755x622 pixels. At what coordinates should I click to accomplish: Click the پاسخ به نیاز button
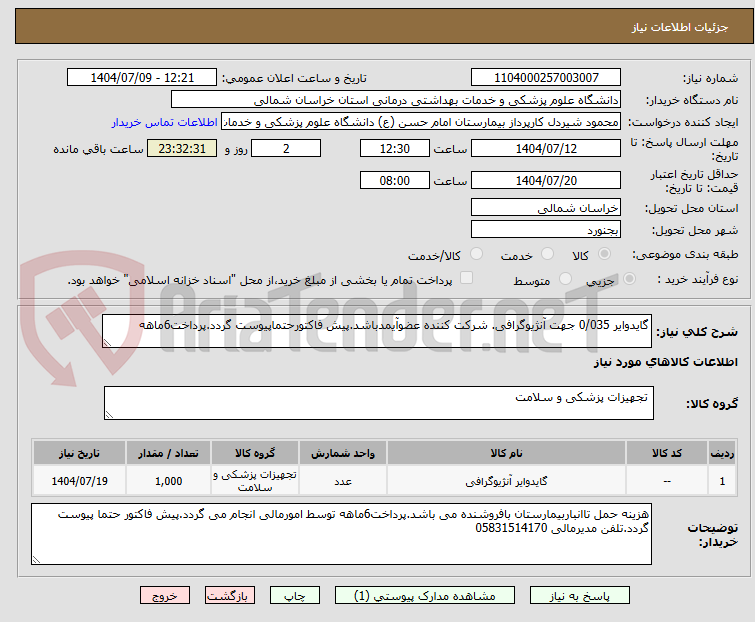point(580,596)
